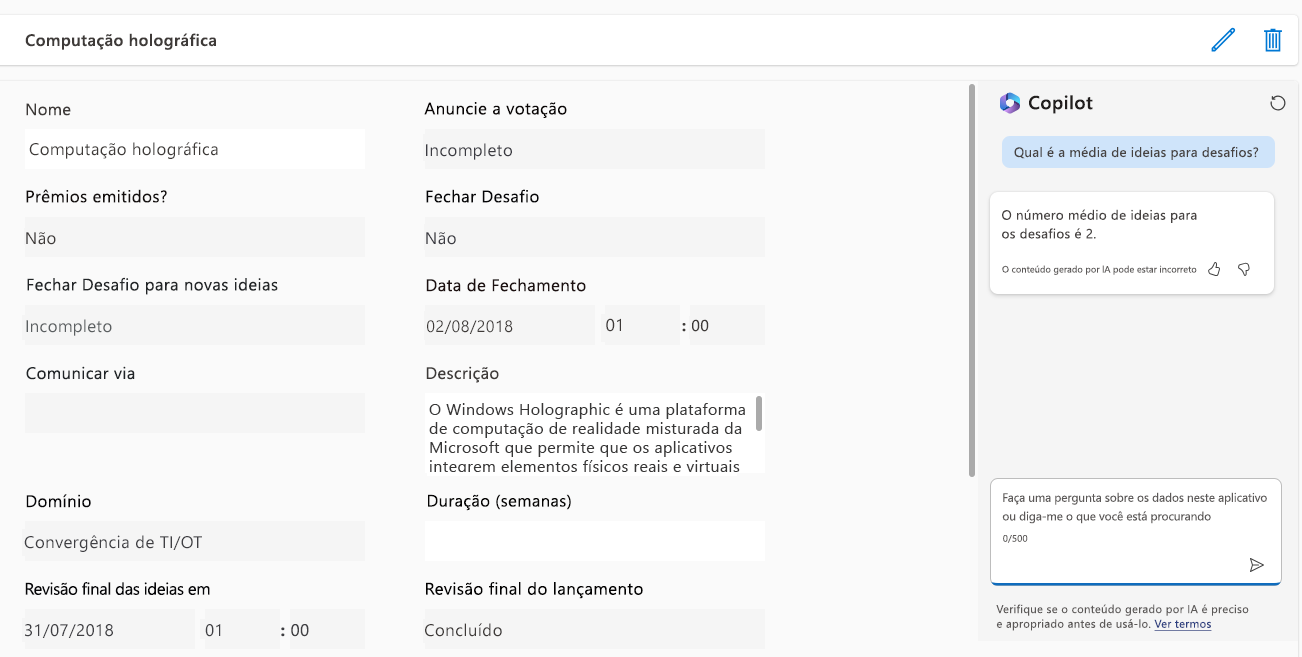Click the pencil edit icon

point(1223,40)
